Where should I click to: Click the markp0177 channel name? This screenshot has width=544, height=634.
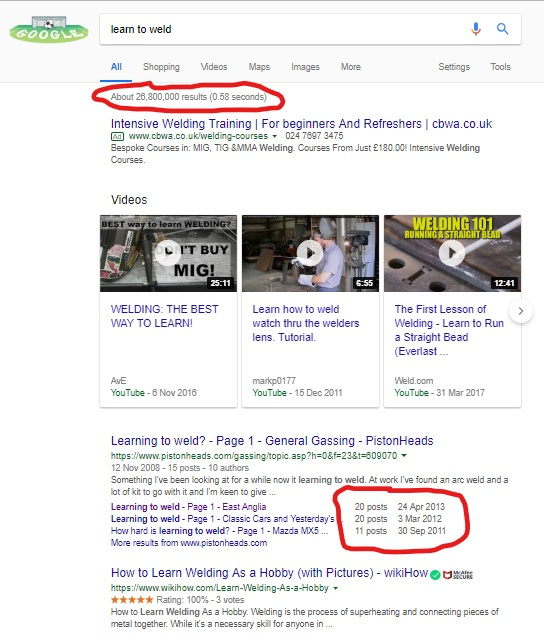point(274,380)
